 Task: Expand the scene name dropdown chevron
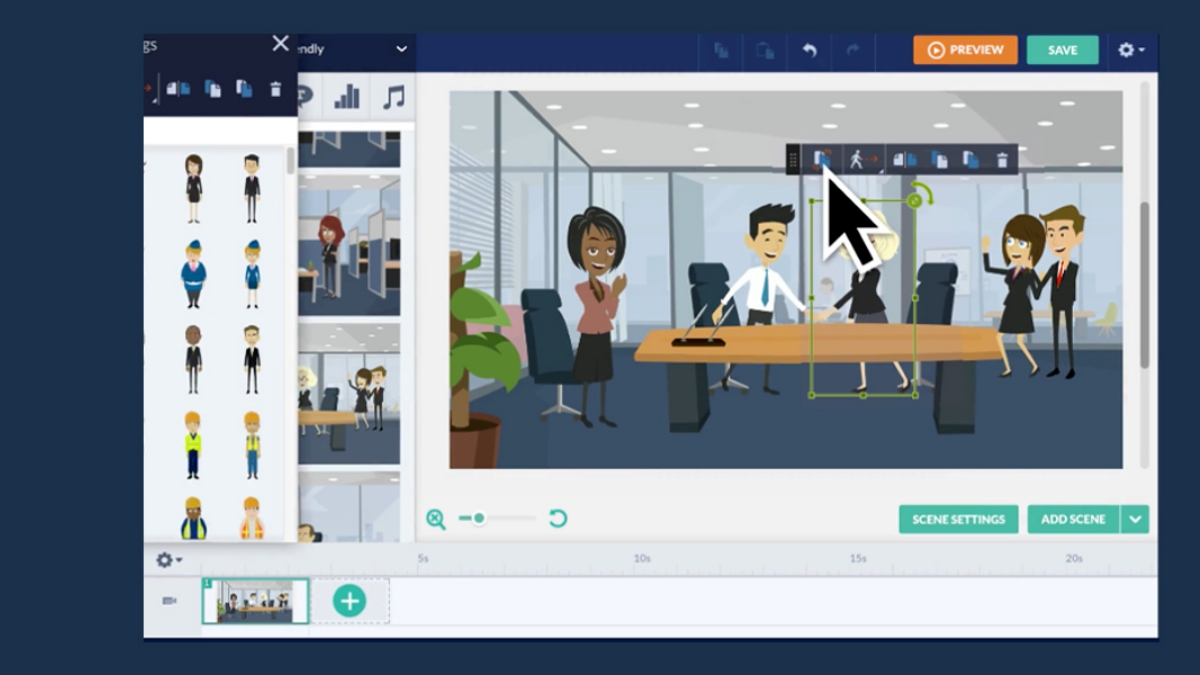click(401, 48)
